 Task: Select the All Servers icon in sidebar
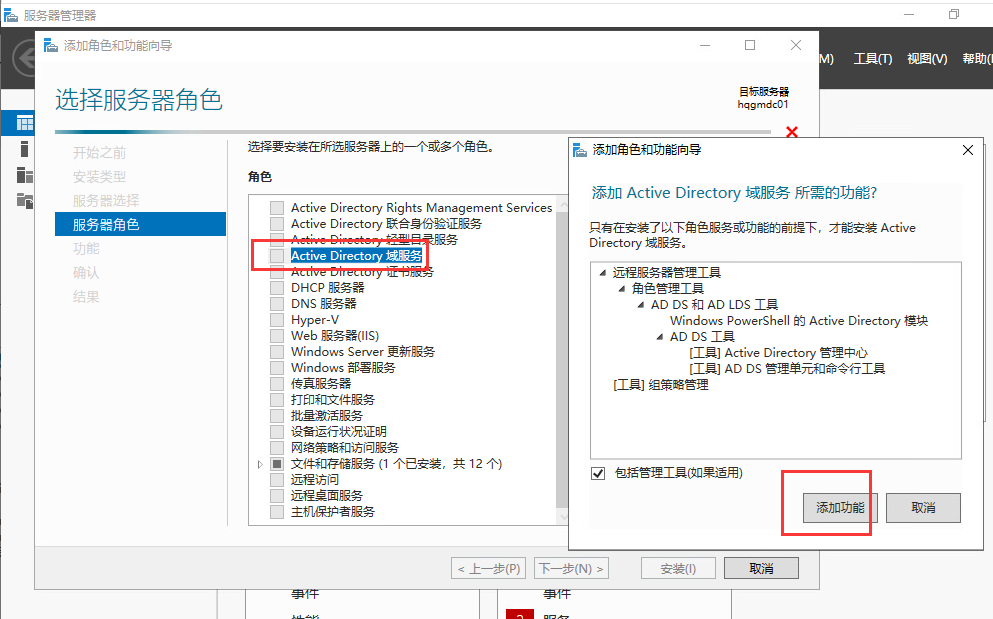24,175
